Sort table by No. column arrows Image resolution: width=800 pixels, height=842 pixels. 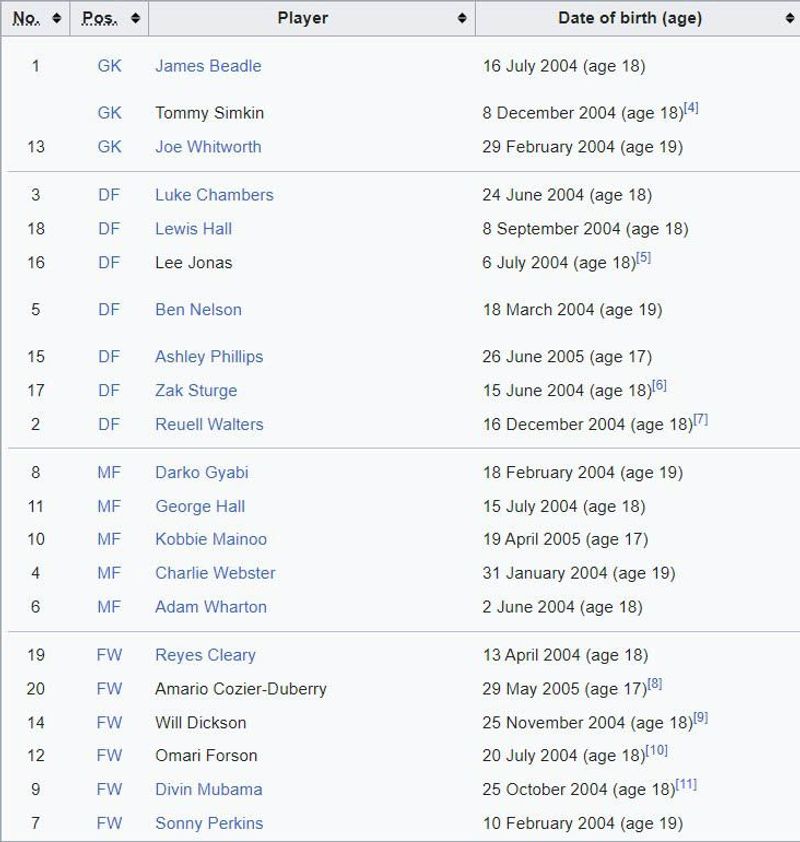(56, 18)
